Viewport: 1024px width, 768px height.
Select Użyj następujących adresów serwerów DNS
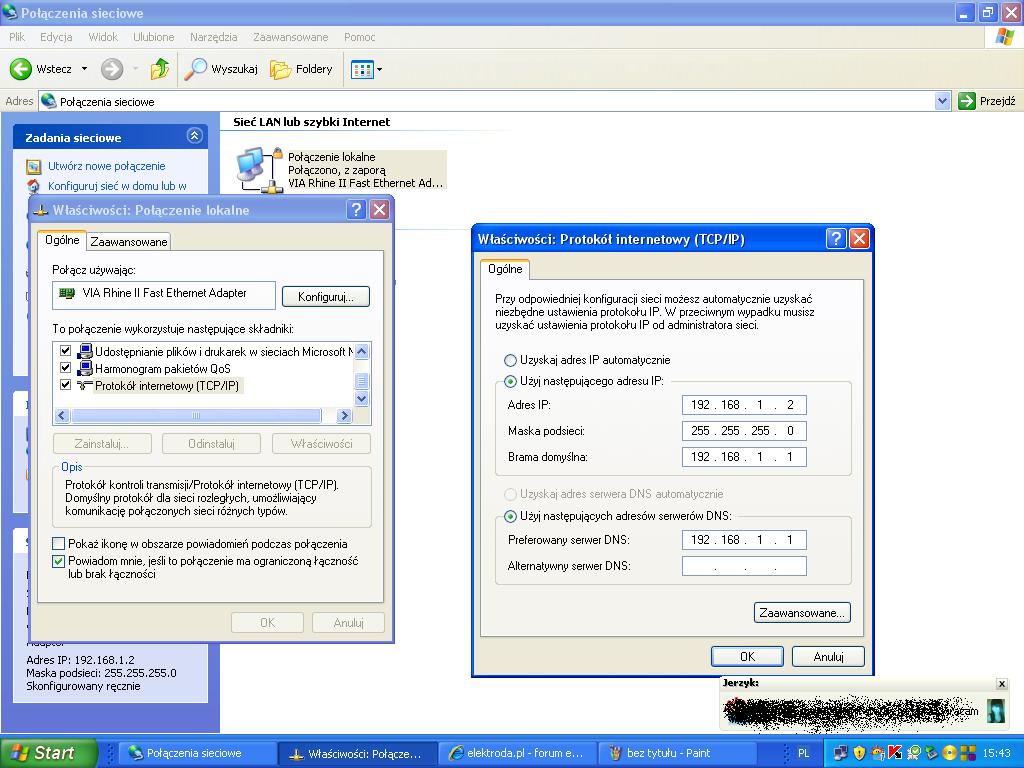(510, 517)
